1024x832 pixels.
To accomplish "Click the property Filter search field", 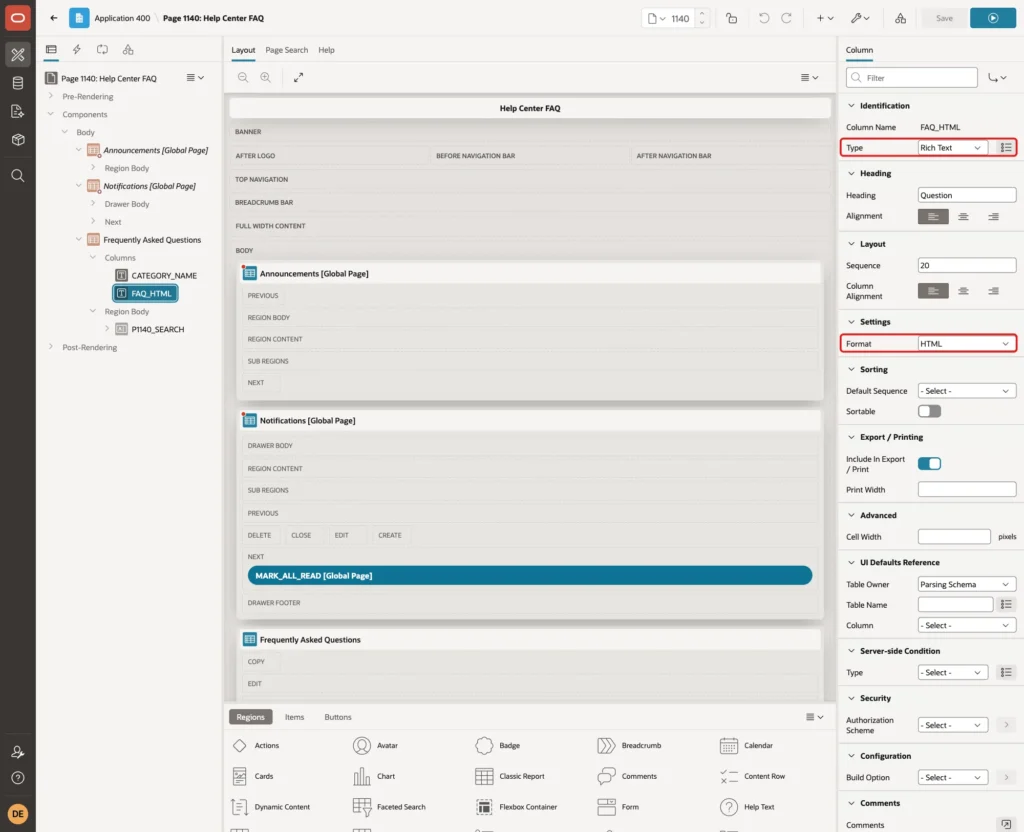I will tap(912, 78).
